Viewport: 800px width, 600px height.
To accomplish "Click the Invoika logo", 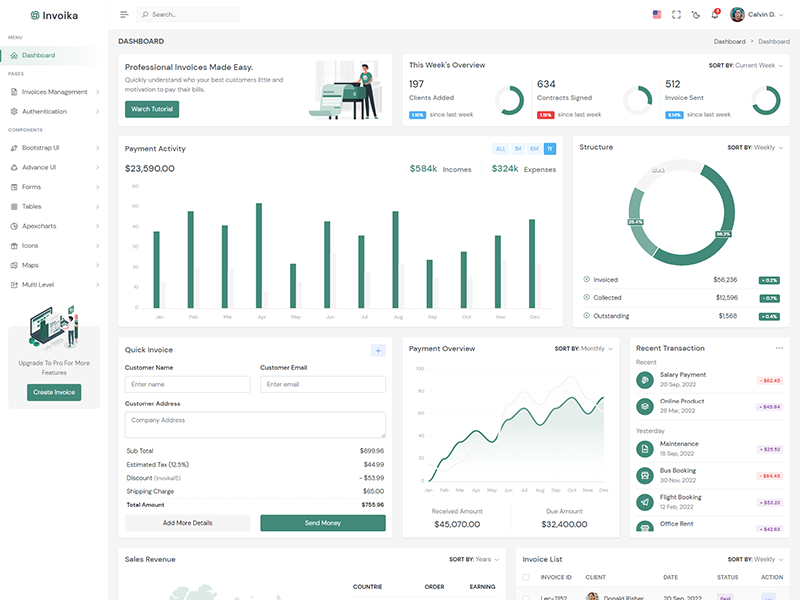I will [x=54, y=15].
